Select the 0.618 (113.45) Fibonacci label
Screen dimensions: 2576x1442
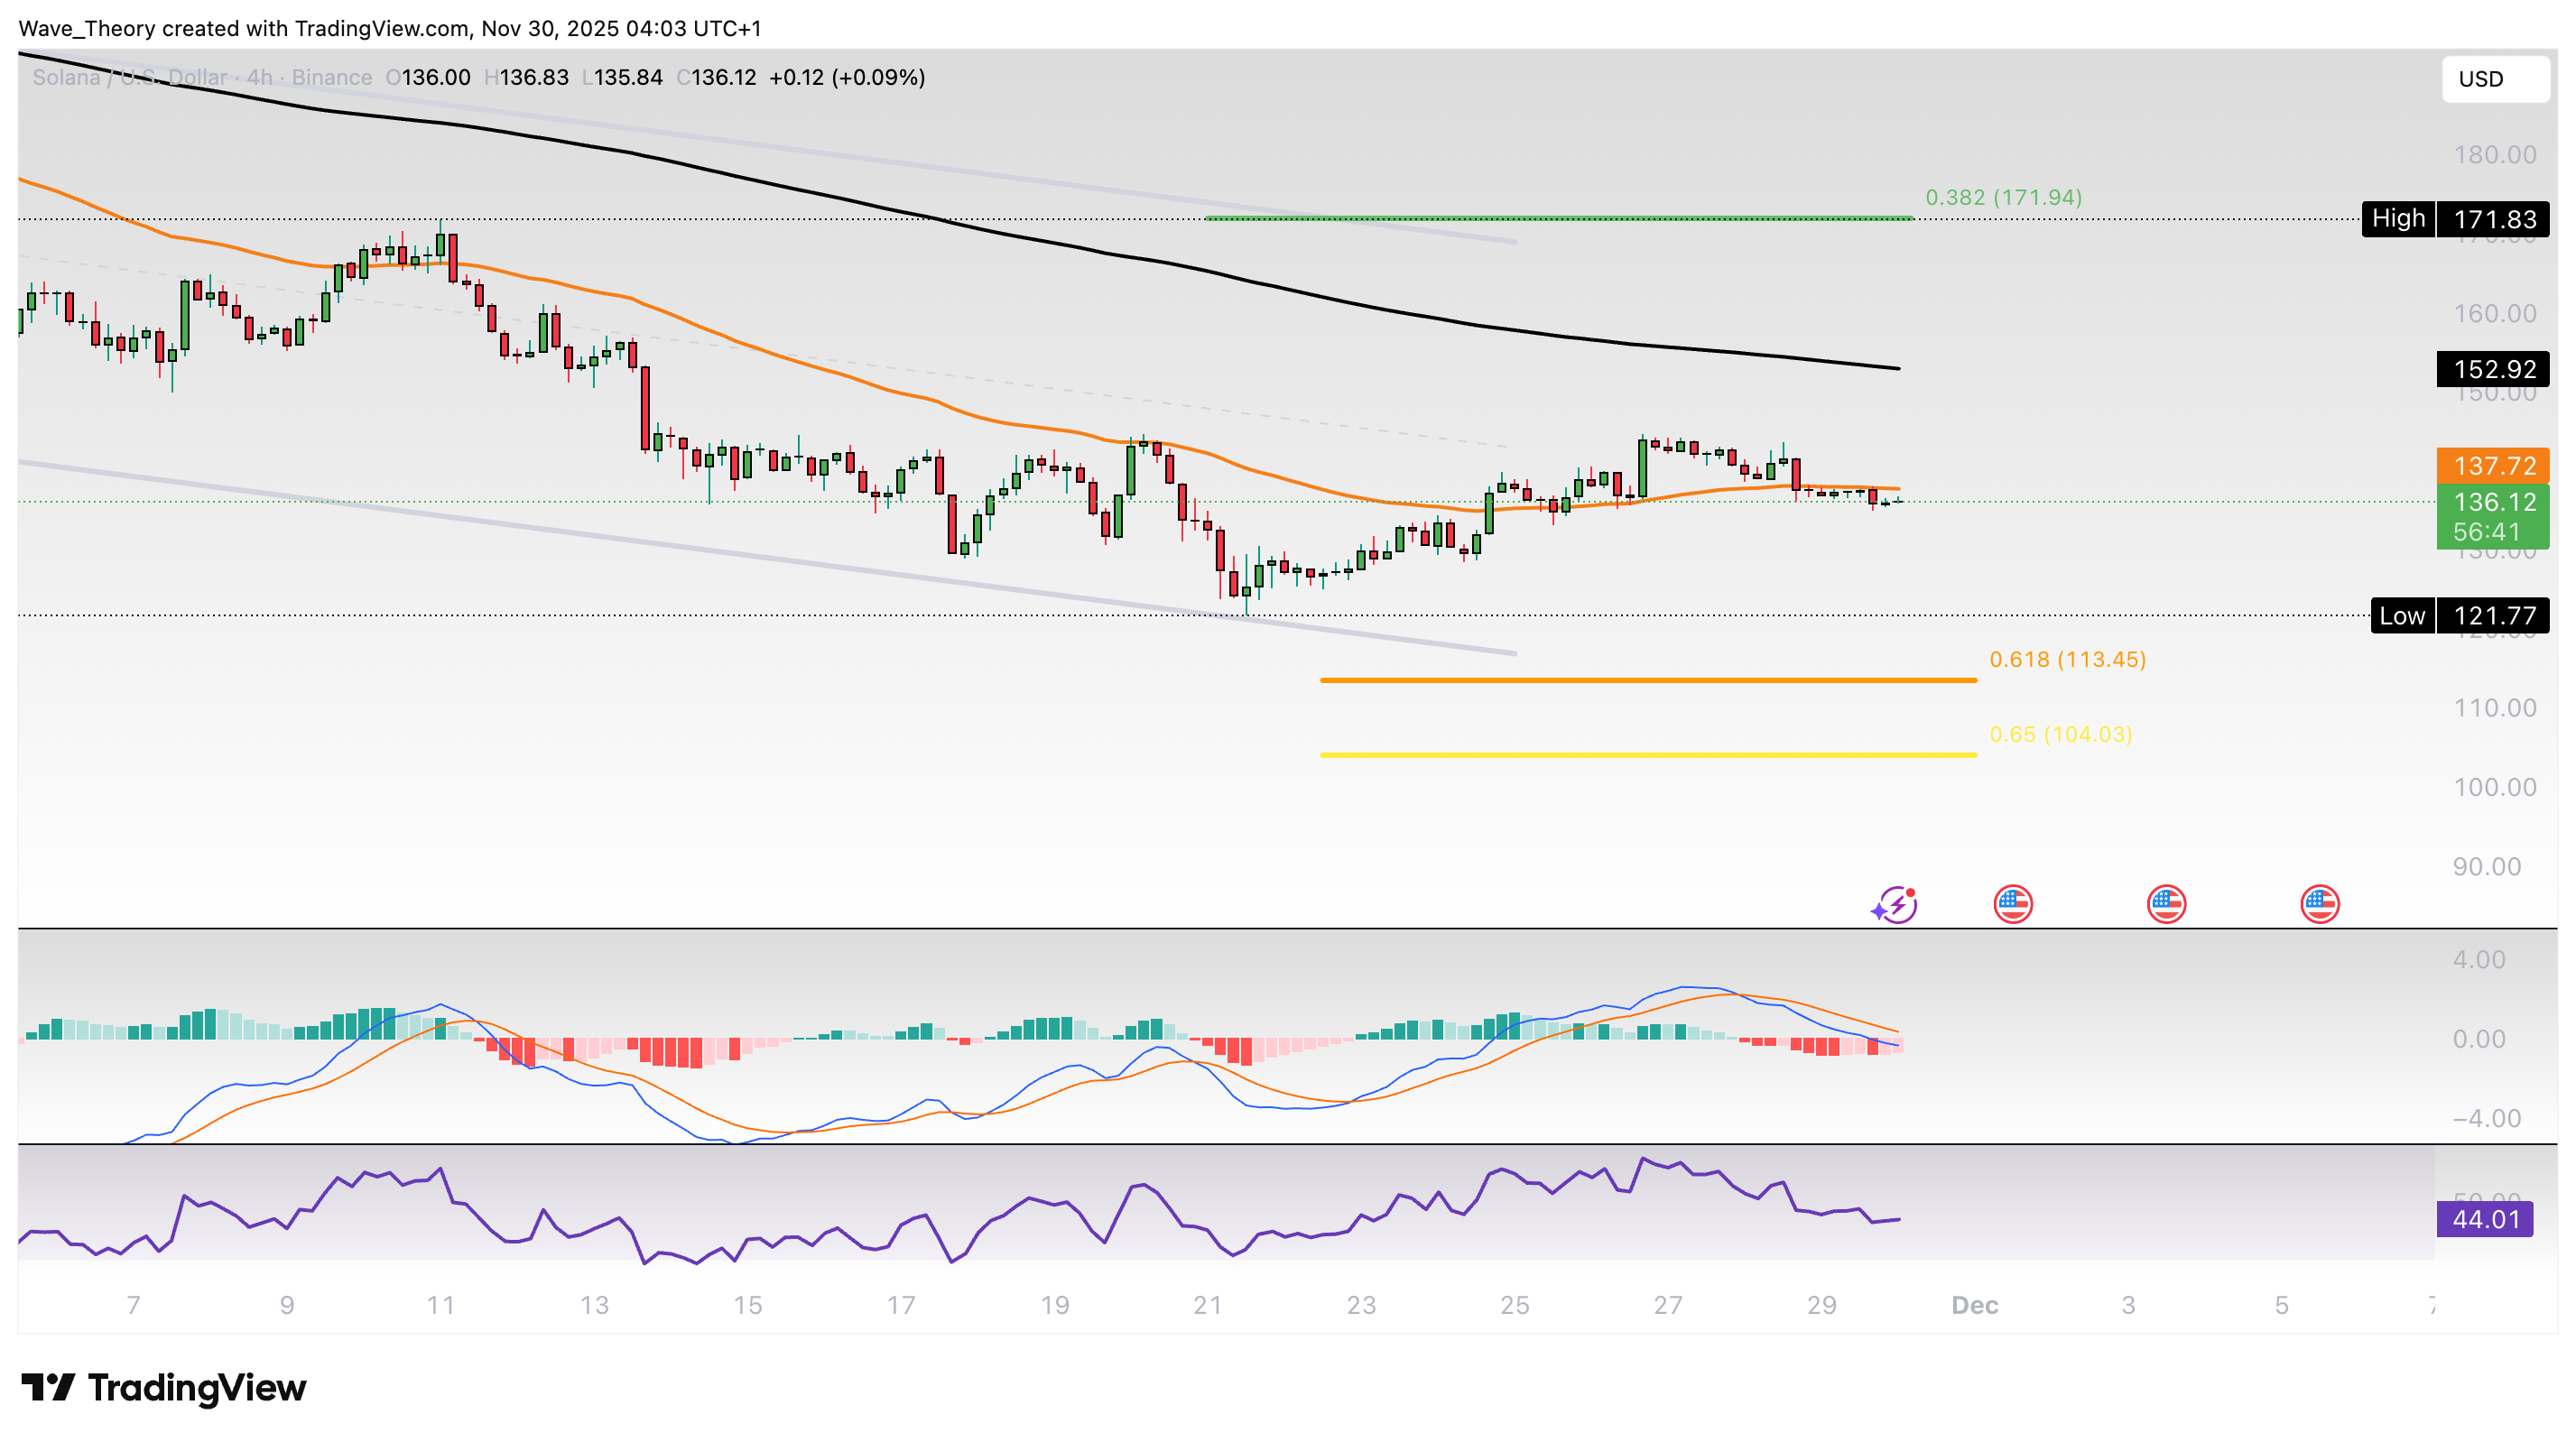[2067, 660]
